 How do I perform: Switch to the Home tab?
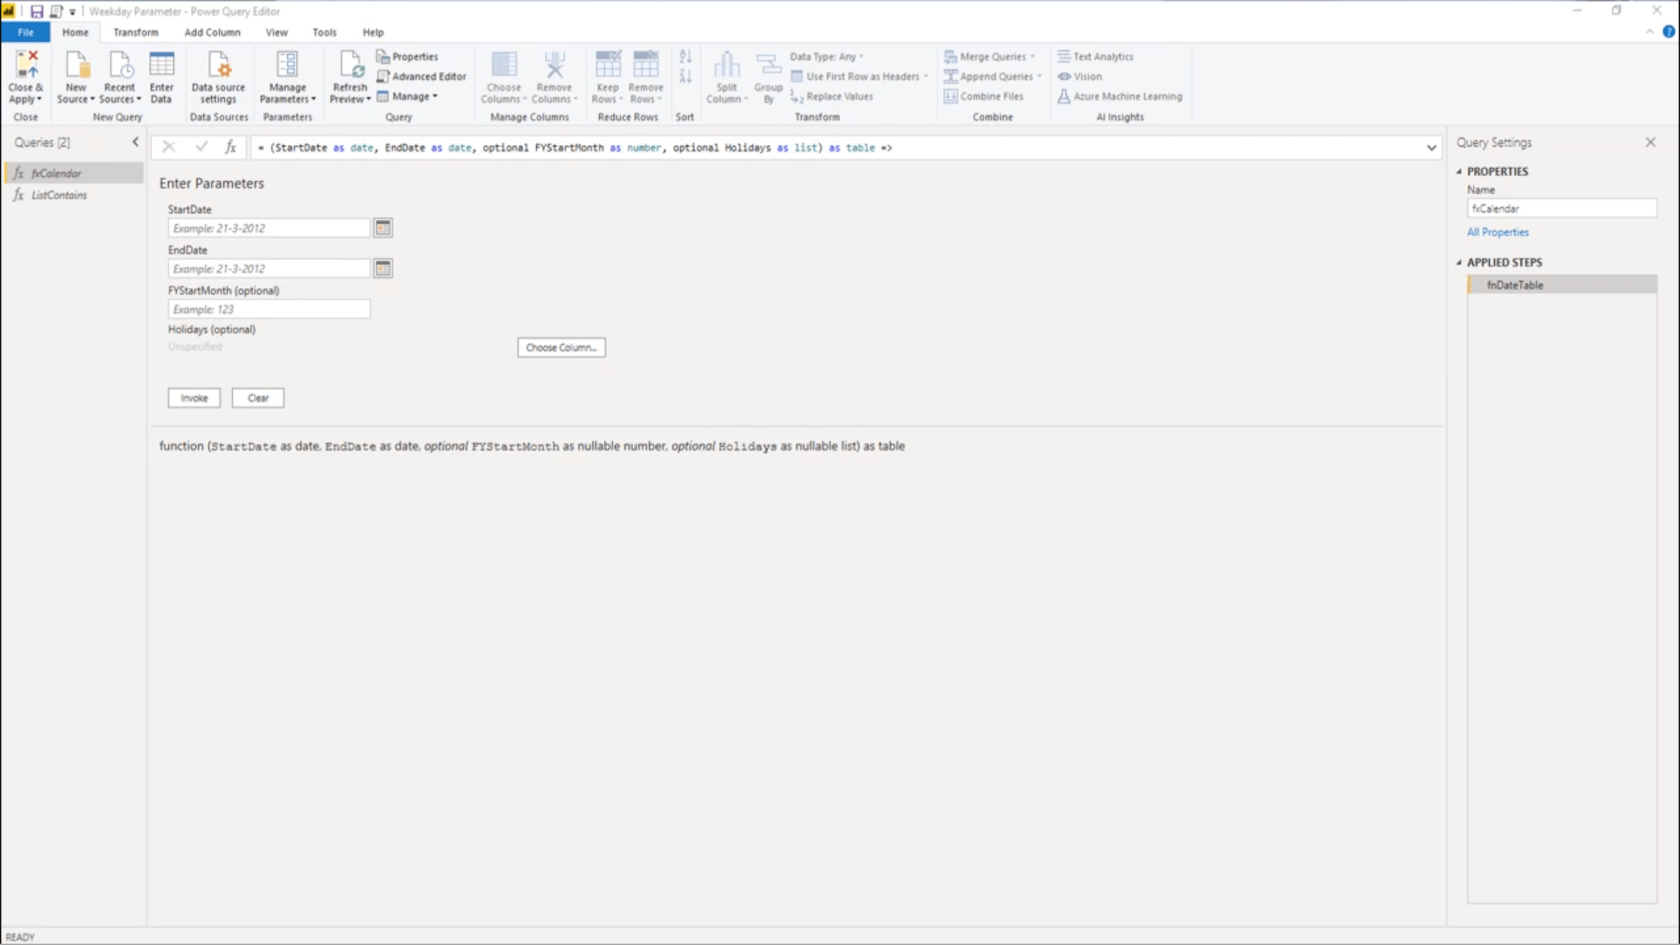pos(75,32)
